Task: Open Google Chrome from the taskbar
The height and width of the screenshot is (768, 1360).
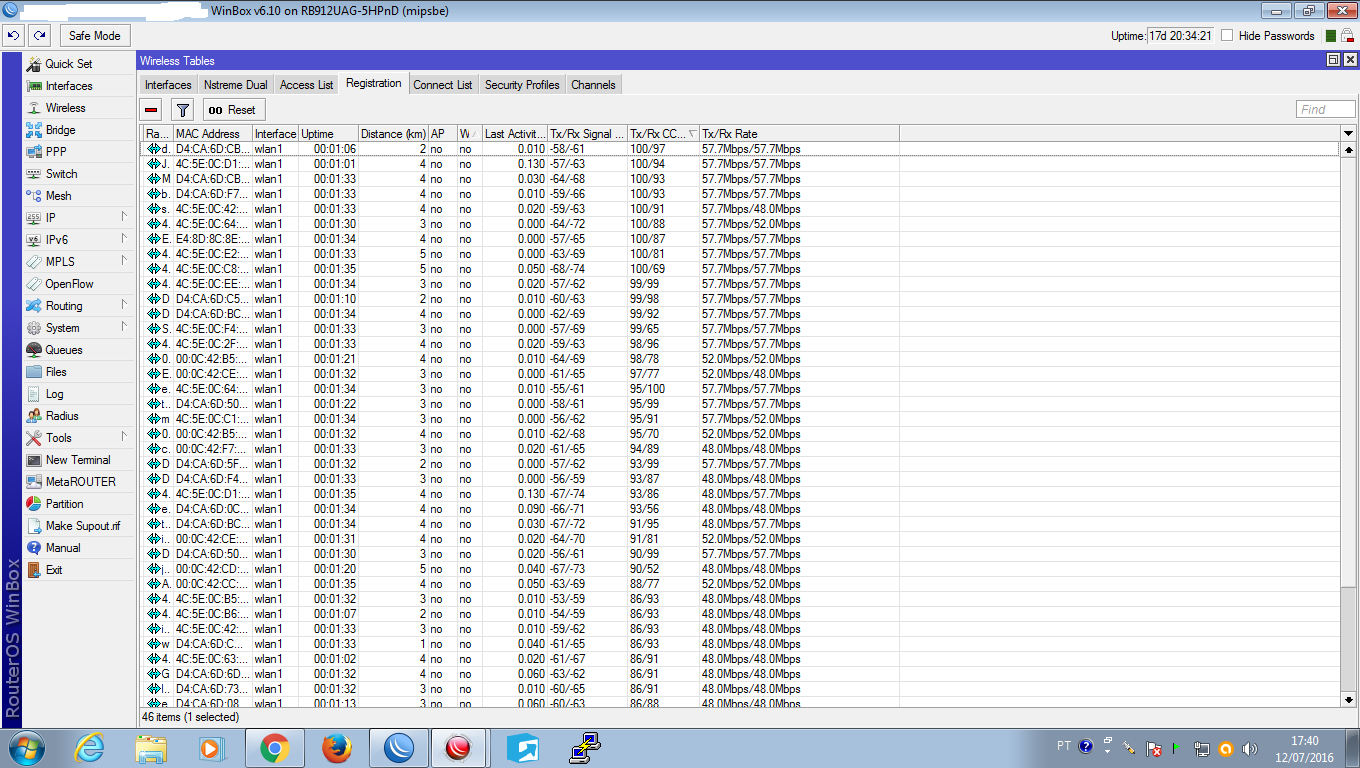Action: tap(274, 748)
